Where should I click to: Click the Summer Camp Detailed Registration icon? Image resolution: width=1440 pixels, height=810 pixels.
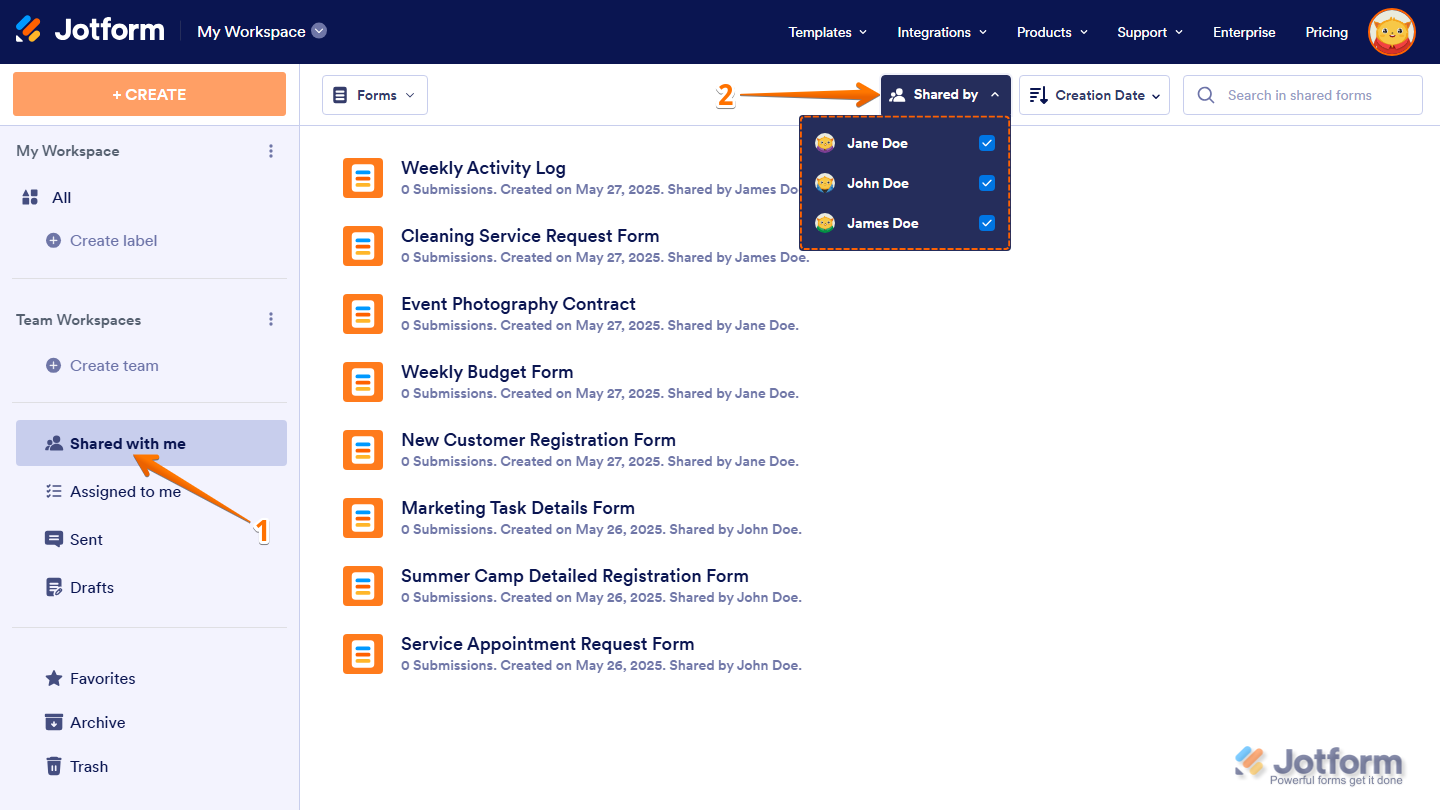pyautogui.click(x=363, y=586)
